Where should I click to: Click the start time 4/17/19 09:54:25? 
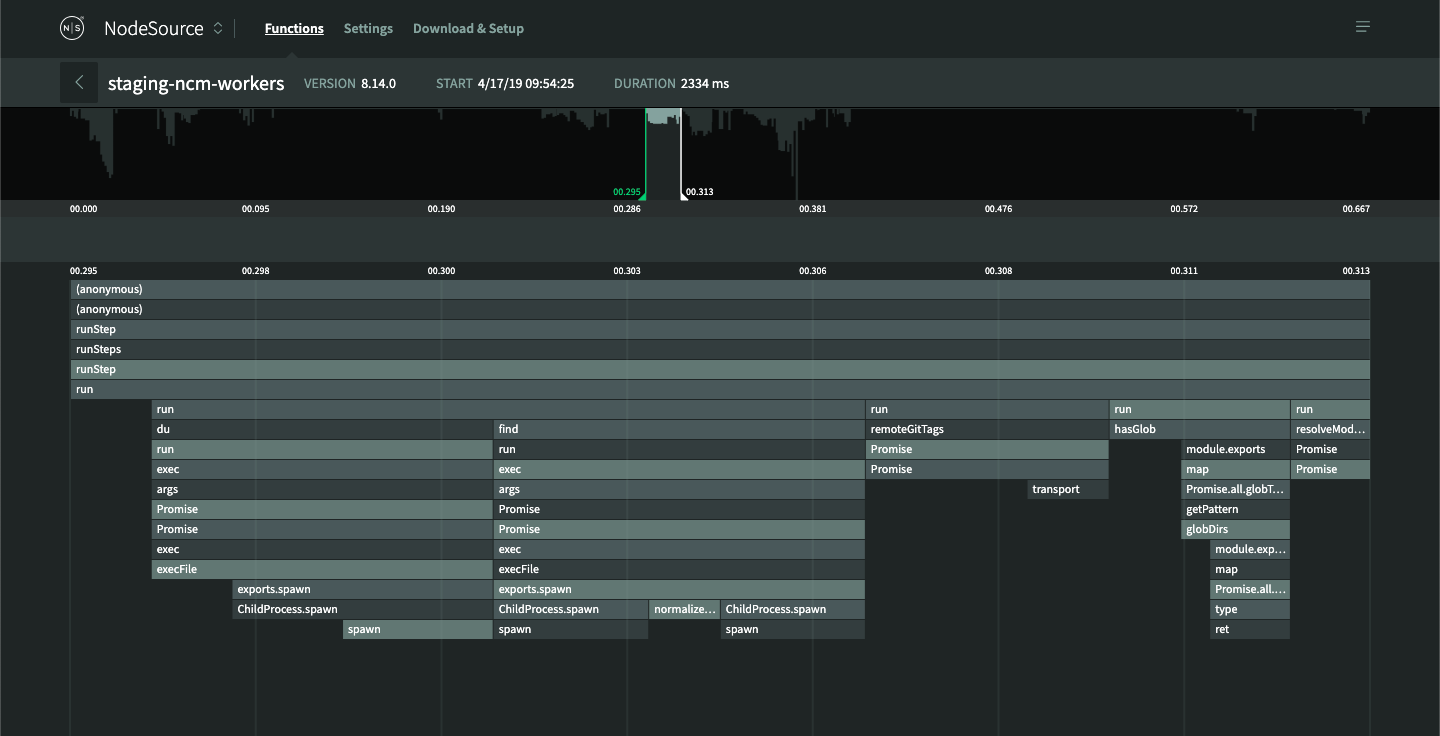[526, 83]
